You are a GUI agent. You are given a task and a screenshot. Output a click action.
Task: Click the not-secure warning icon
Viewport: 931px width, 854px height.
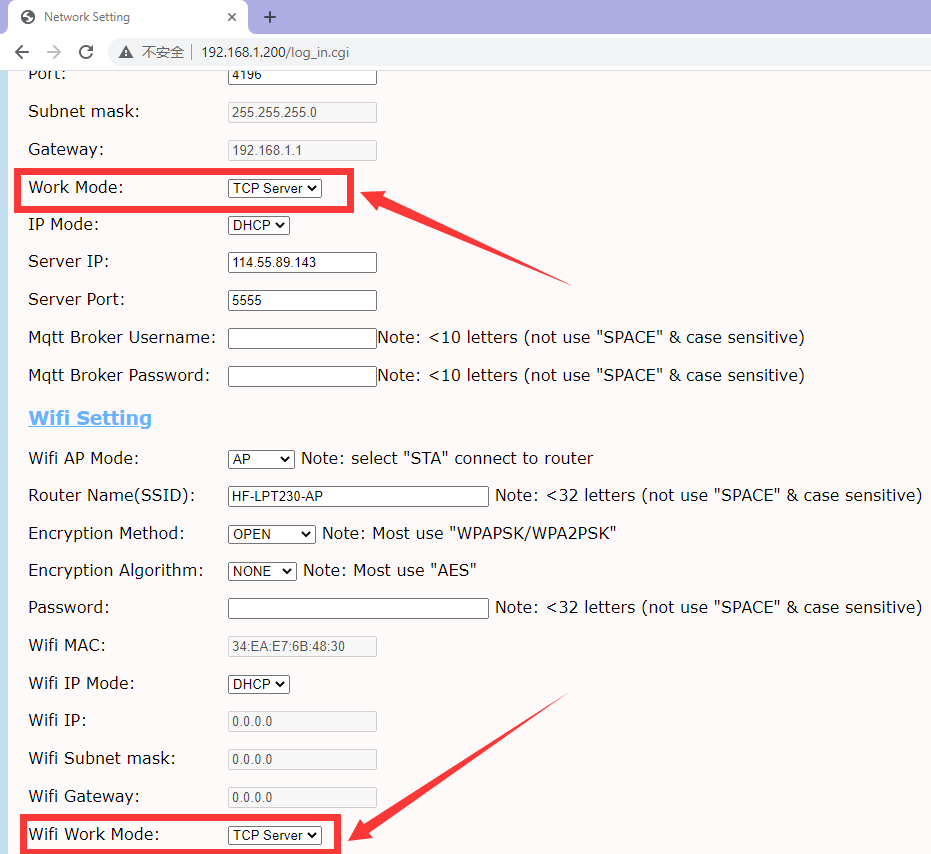(x=126, y=52)
